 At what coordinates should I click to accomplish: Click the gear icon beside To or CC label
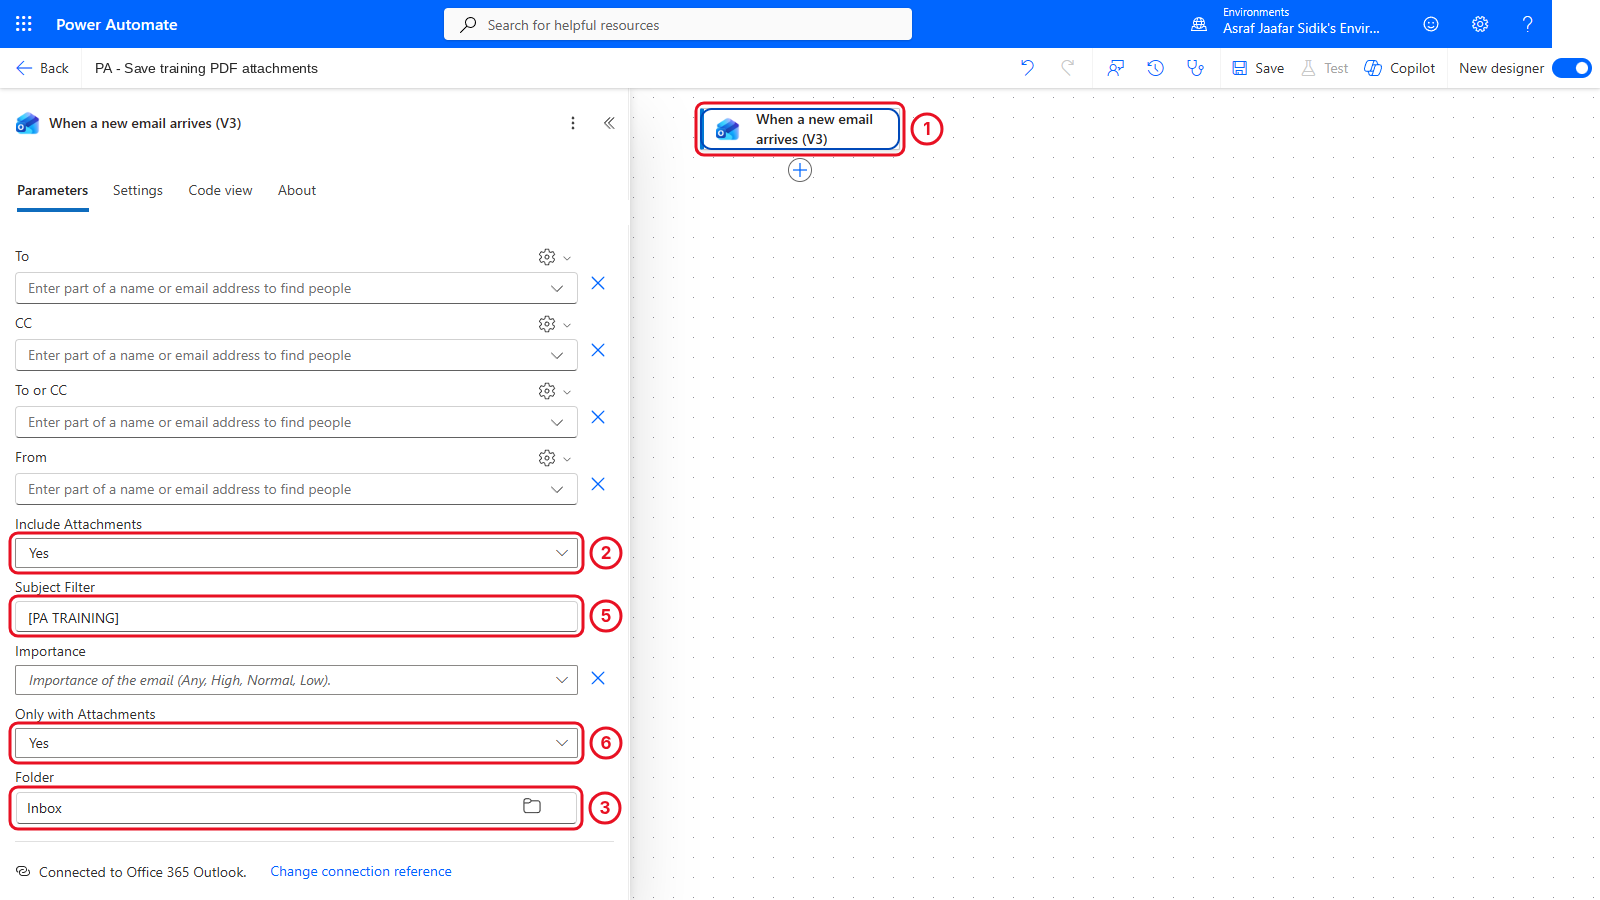[547, 391]
